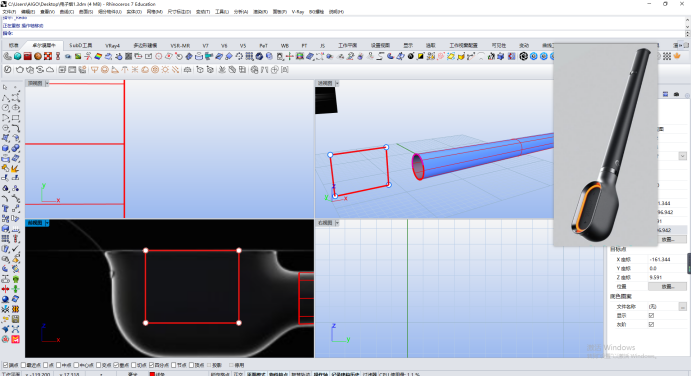
Task: Select the rectangle tool in left sidebar
Action: click(15, 118)
